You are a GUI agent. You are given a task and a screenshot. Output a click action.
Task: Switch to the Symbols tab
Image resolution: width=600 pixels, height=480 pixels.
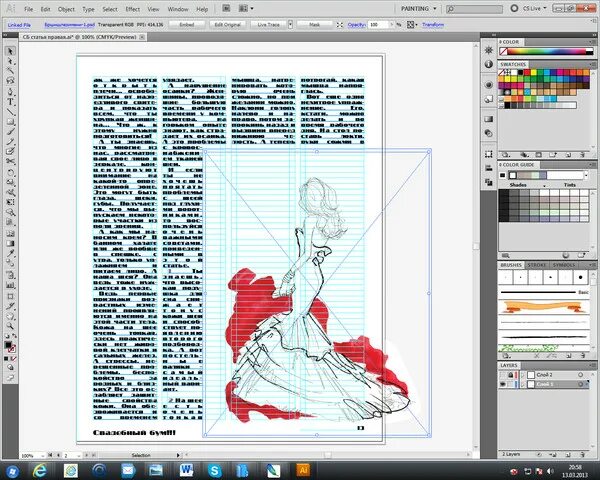tap(563, 265)
